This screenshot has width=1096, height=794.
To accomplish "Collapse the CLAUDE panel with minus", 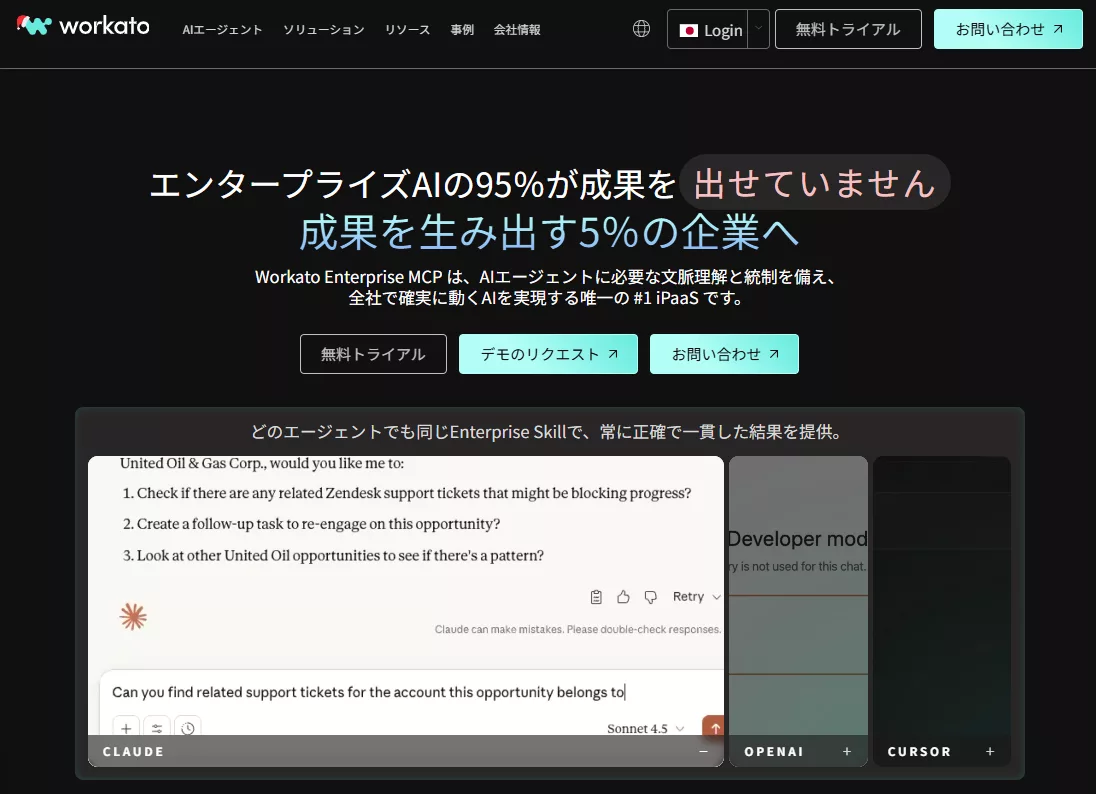I will (703, 751).
